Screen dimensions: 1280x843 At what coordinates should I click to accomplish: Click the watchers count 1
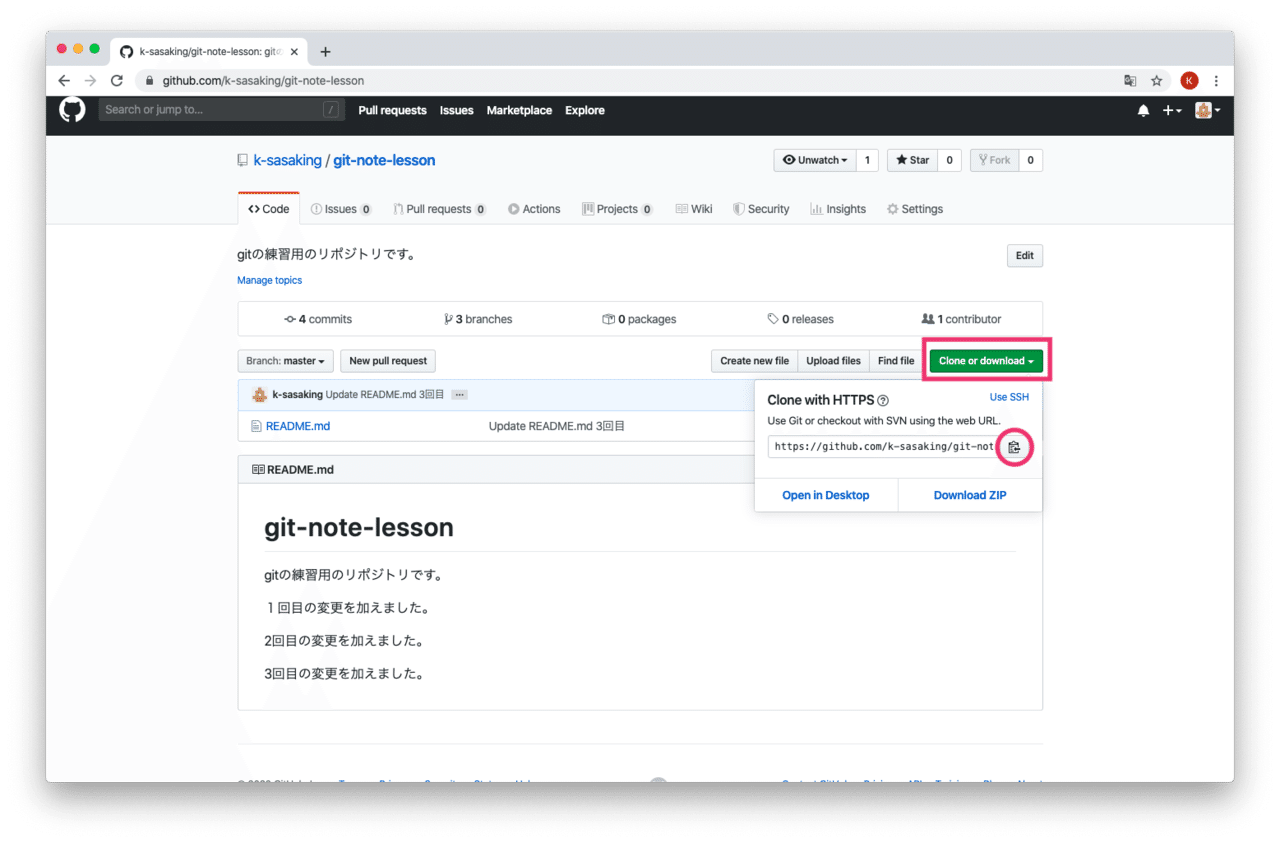coord(868,160)
